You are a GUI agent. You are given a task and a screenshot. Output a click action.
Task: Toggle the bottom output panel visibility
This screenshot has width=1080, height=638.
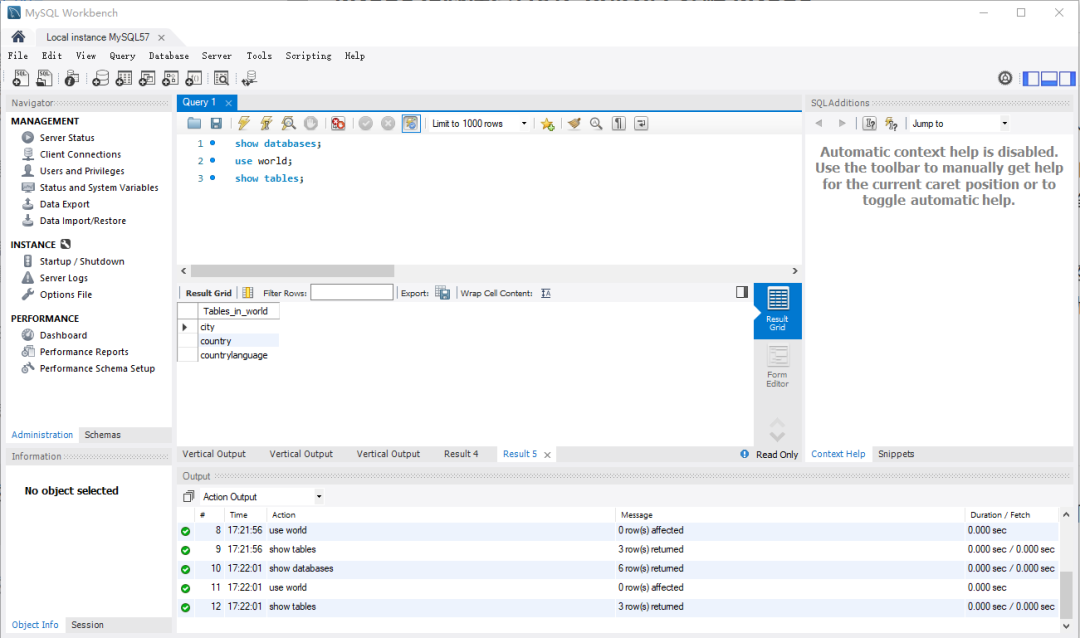[x=1049, y=79]
